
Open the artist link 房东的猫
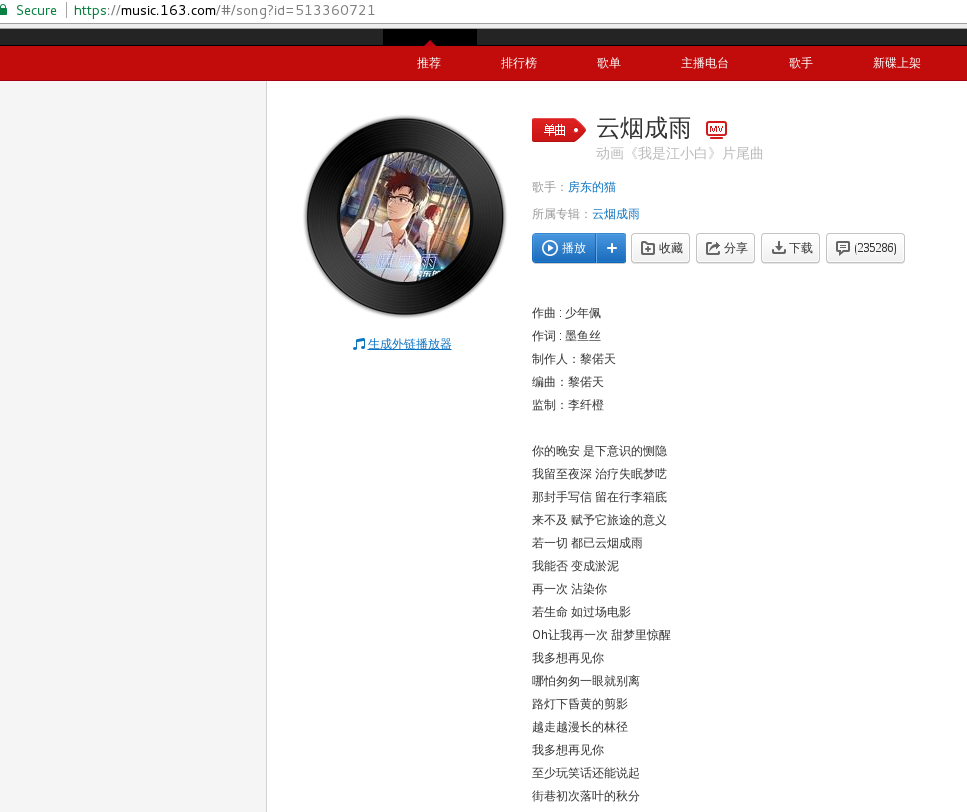[x=591, y=187]
